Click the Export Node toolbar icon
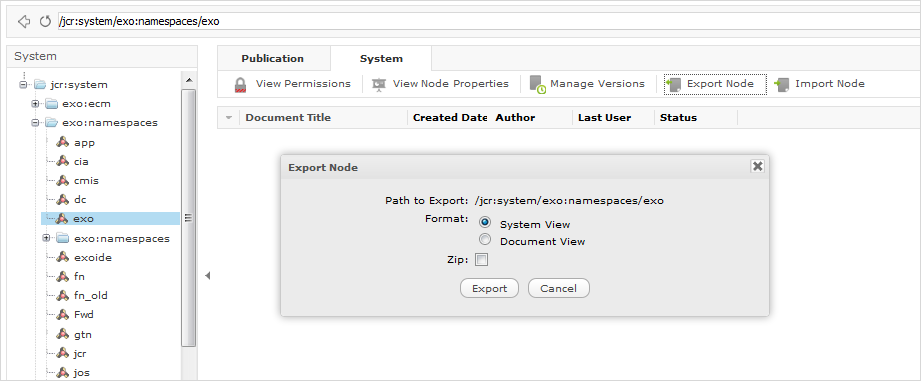This screenshot has height=381, width=921. tap(673, 85)
